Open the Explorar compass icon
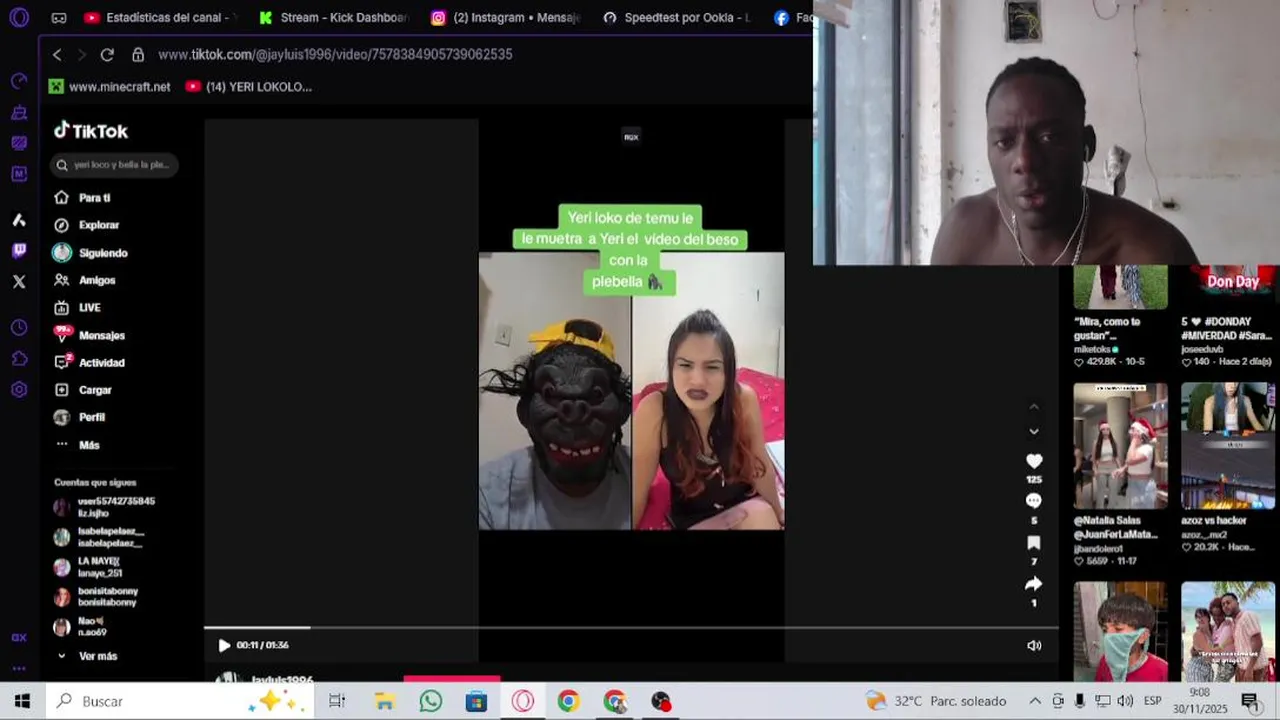The width and height of the screenshot is (1280, 720). coord(62,225)
